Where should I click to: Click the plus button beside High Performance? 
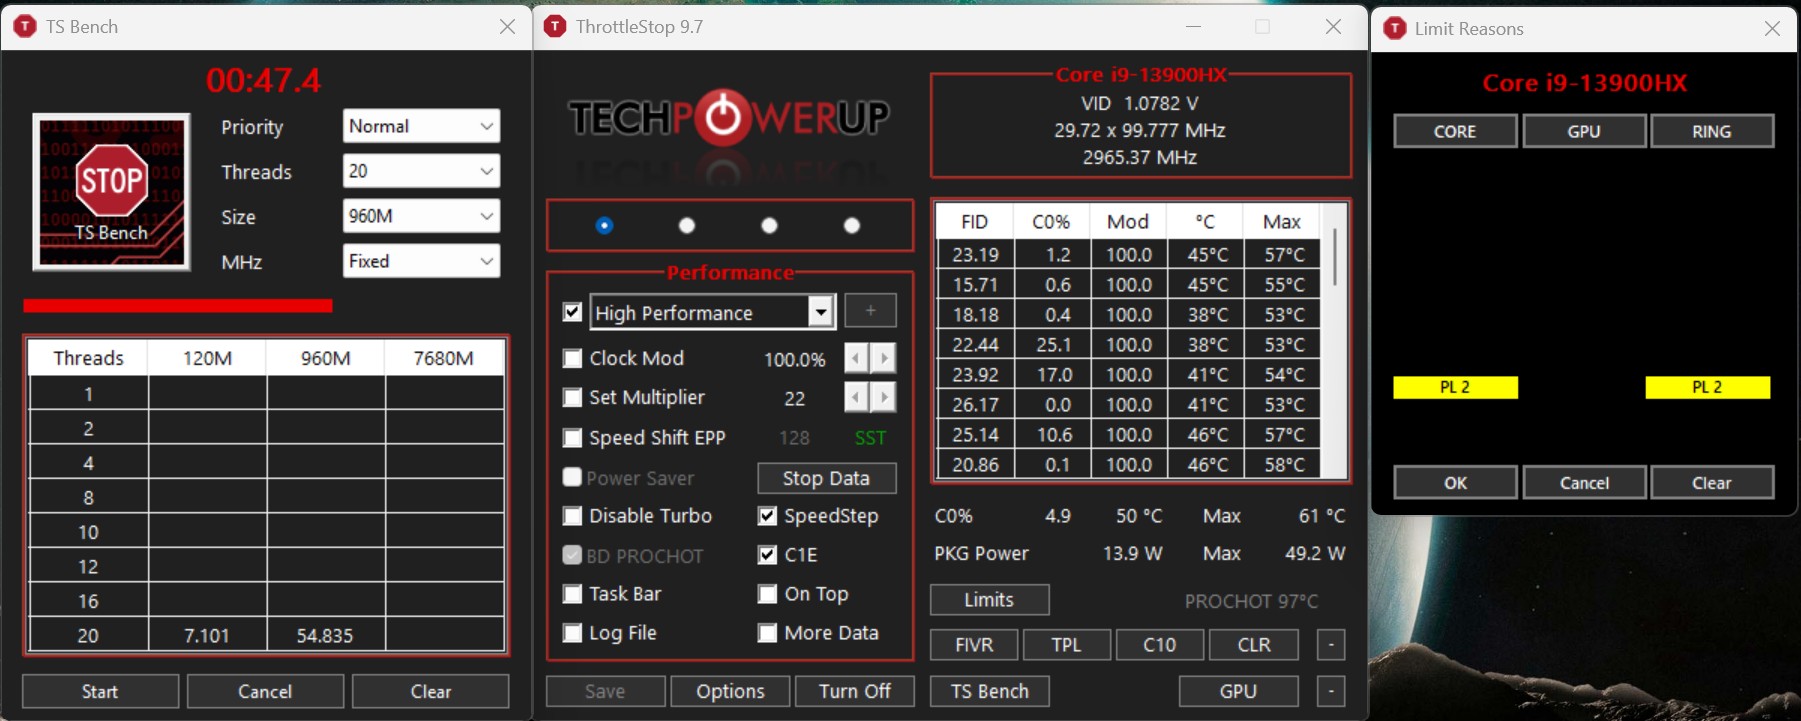(x=870, y=311)
